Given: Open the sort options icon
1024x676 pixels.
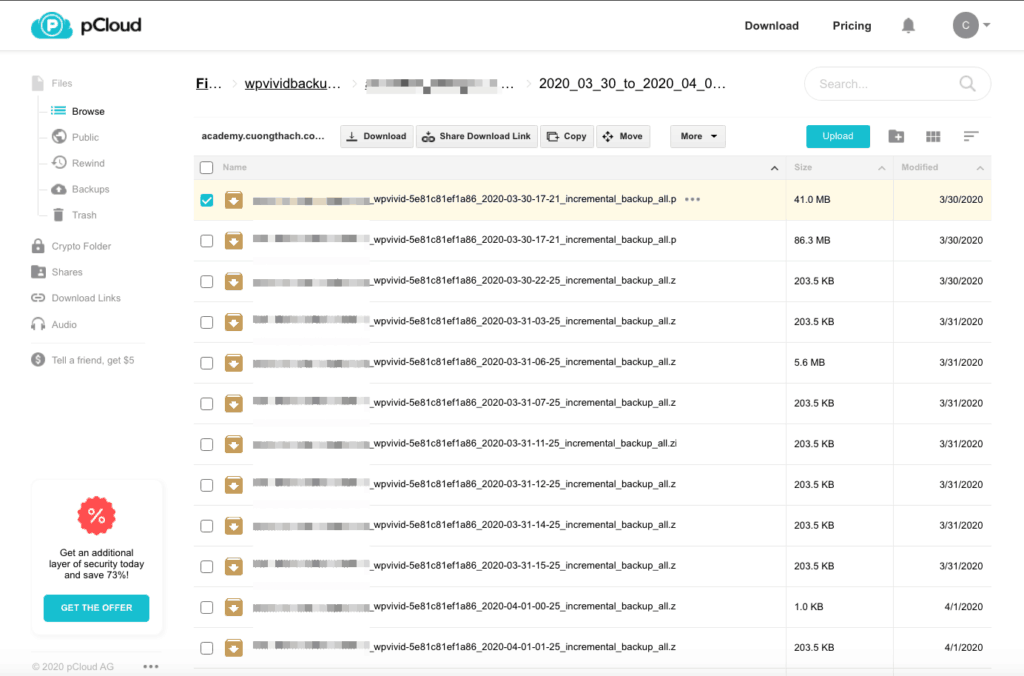Looking at the screenshot, I should (x=970, y=136).
